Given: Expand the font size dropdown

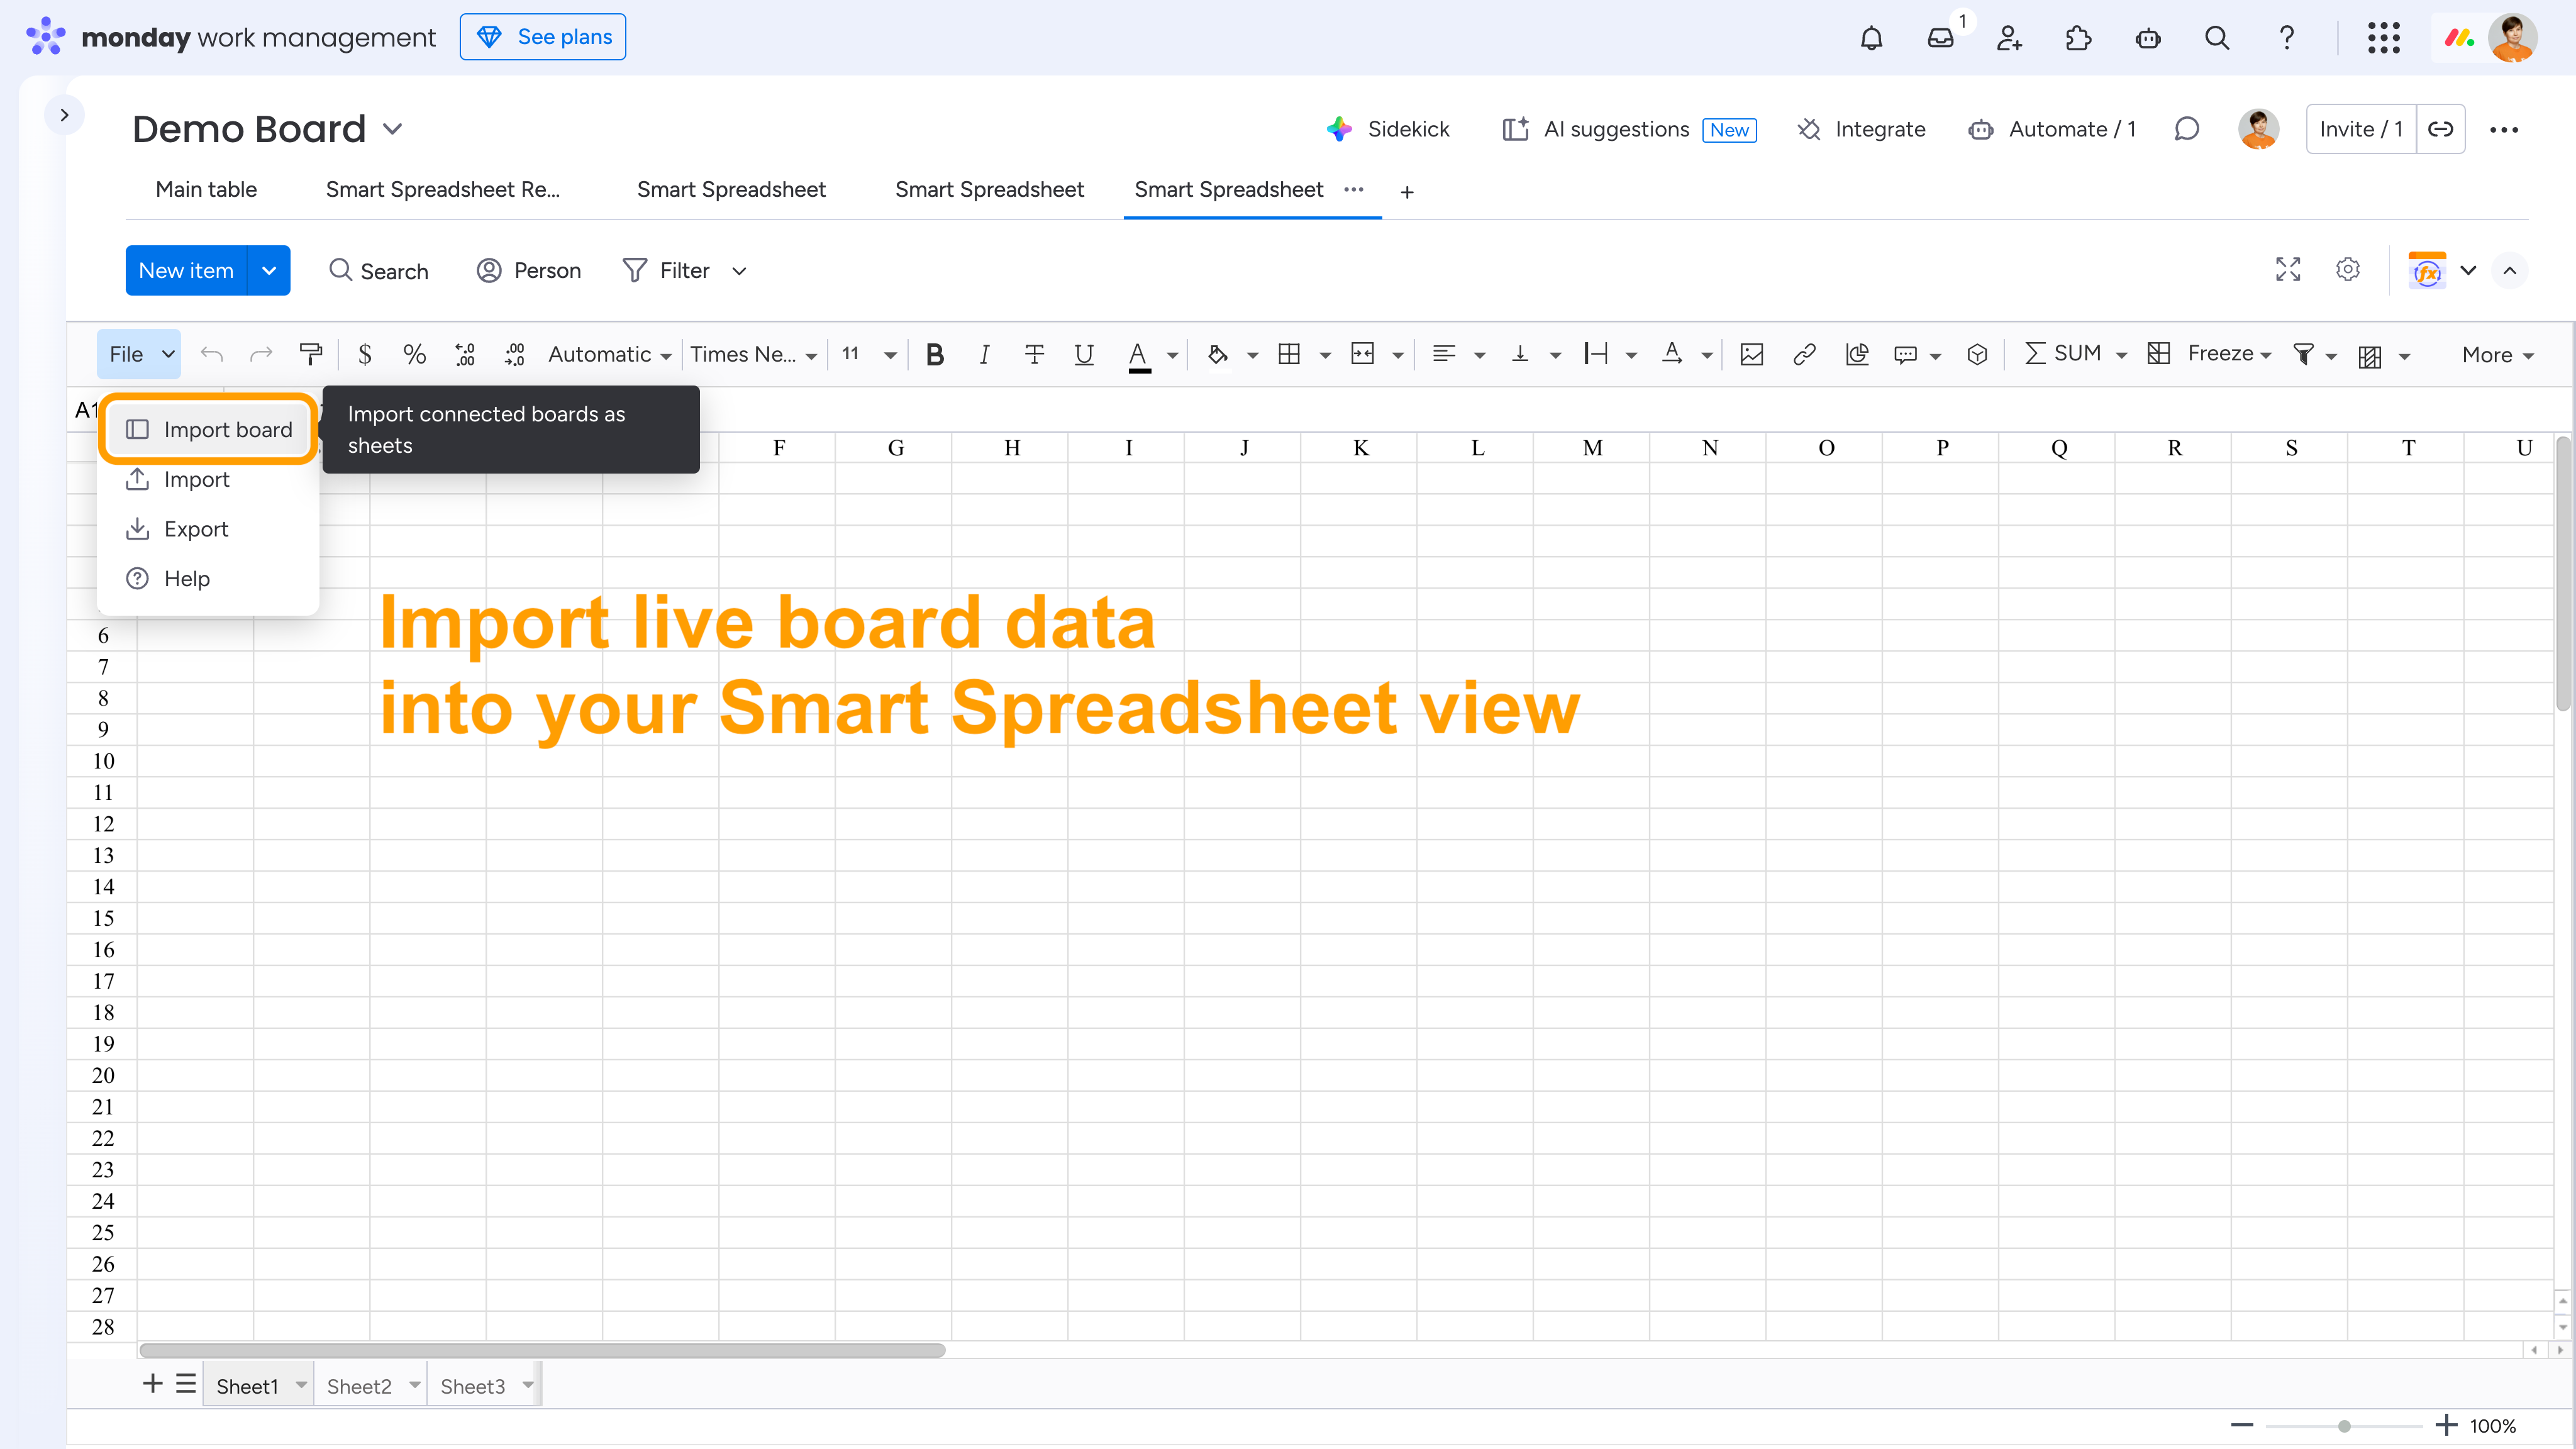Looking at the screenshot, I should tap(889, 355).
